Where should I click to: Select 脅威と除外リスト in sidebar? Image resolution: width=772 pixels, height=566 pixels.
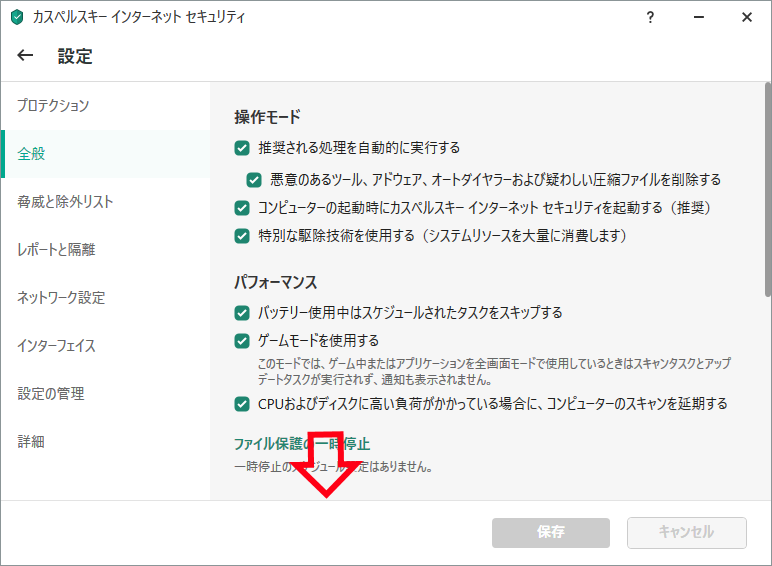coord(66,202)
